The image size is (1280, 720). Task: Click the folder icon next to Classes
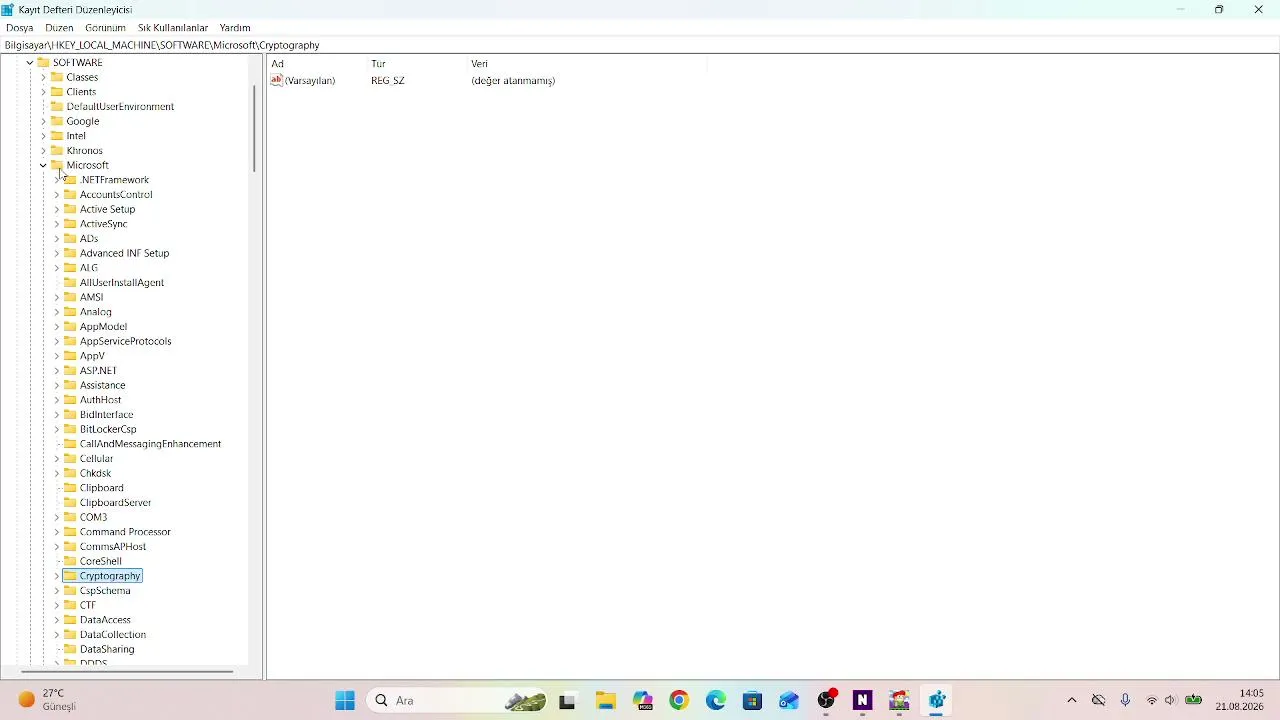(57, 77)
